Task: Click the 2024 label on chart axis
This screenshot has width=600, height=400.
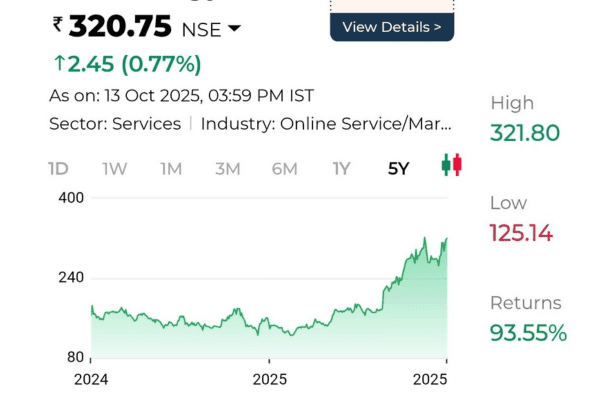Action: pos(91,380)
